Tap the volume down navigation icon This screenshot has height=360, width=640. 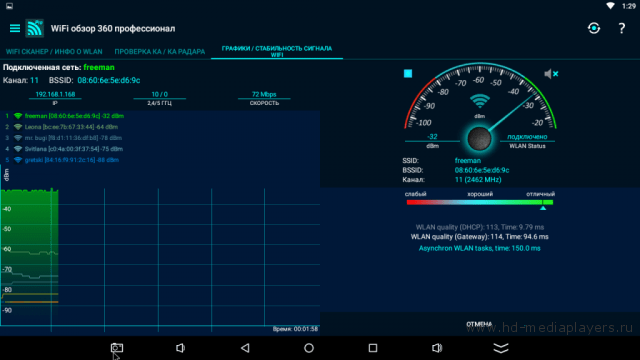[180, 348]
